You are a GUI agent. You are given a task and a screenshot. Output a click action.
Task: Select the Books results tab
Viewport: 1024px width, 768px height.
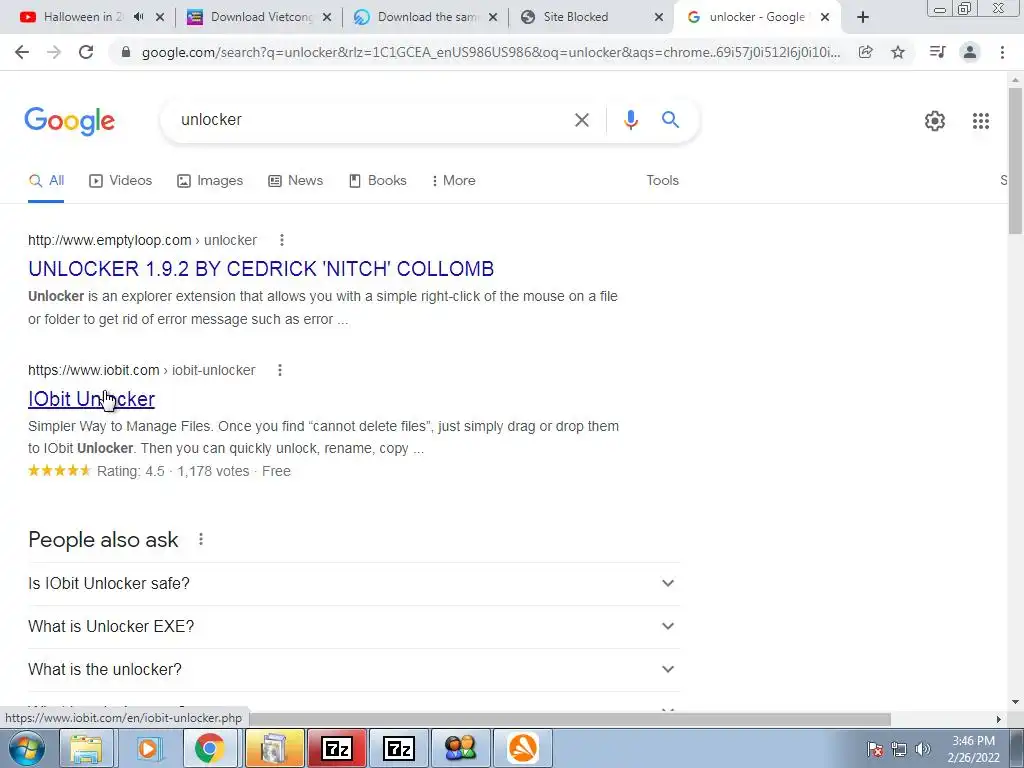(x=377, y=180)
